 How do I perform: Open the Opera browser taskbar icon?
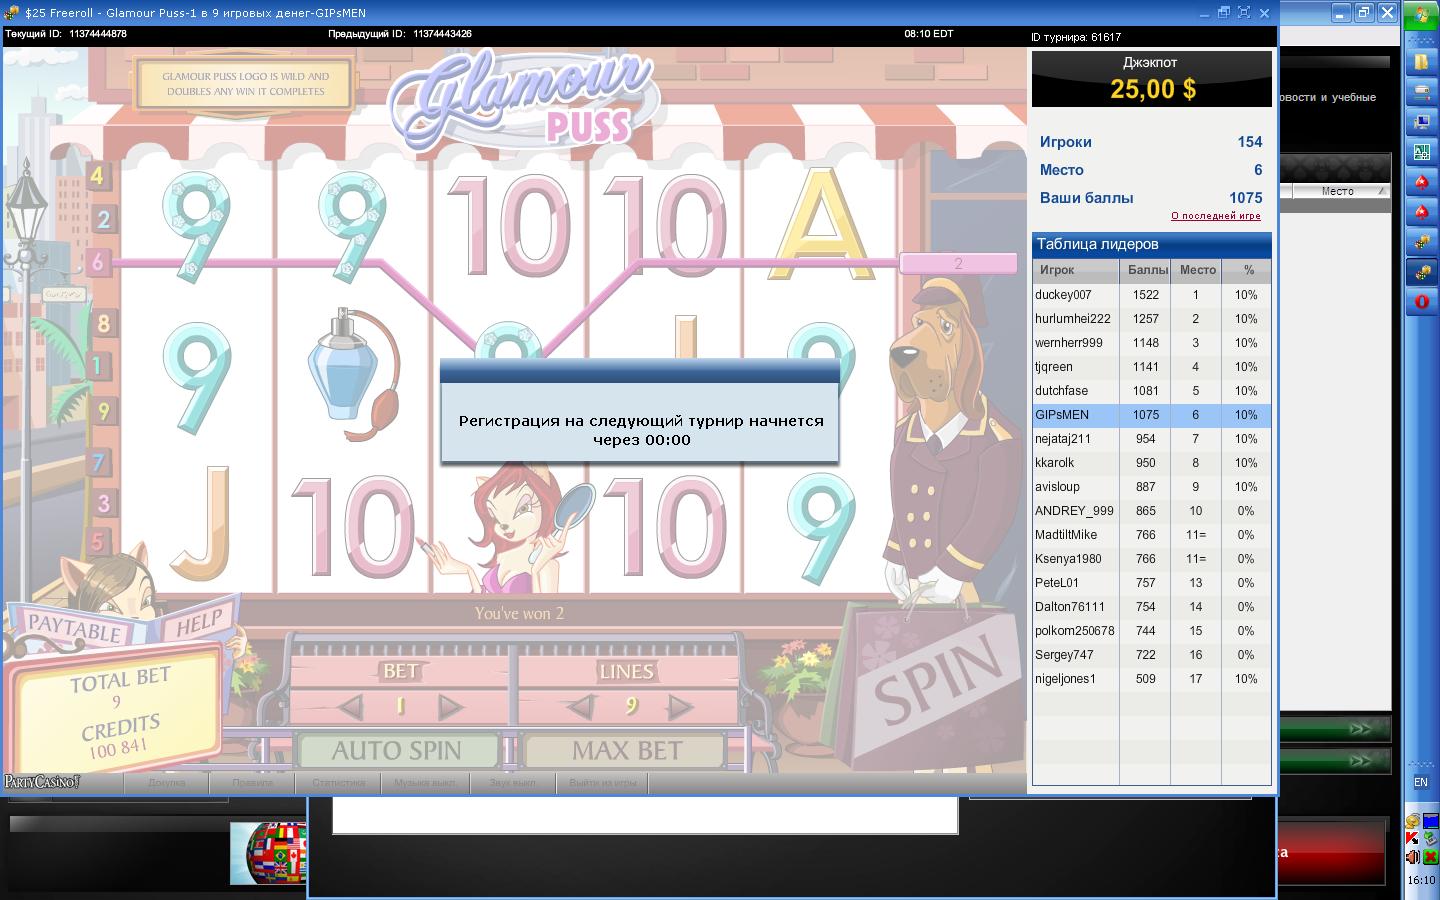click(x=1420, y=302)
